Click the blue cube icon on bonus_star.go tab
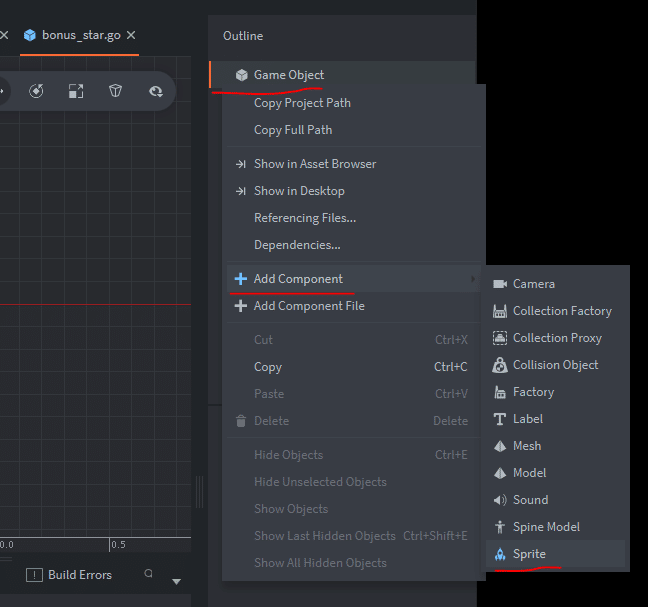This screenshot has height=607, width=648. pyautogui.click(x=30, y=36)
